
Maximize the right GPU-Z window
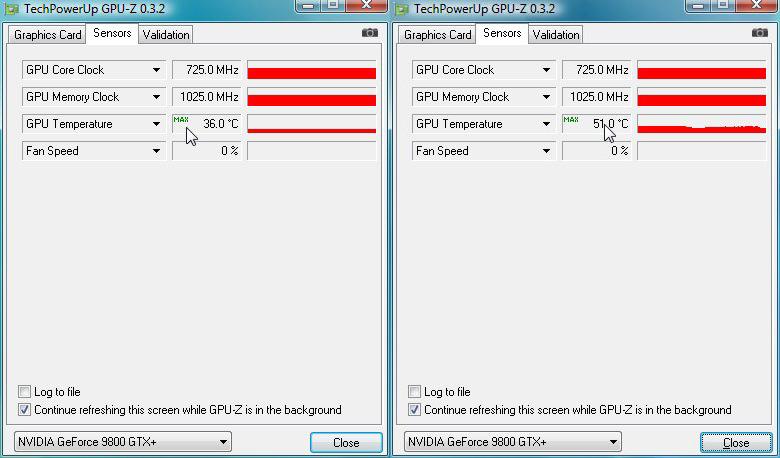tap(723, 5)
